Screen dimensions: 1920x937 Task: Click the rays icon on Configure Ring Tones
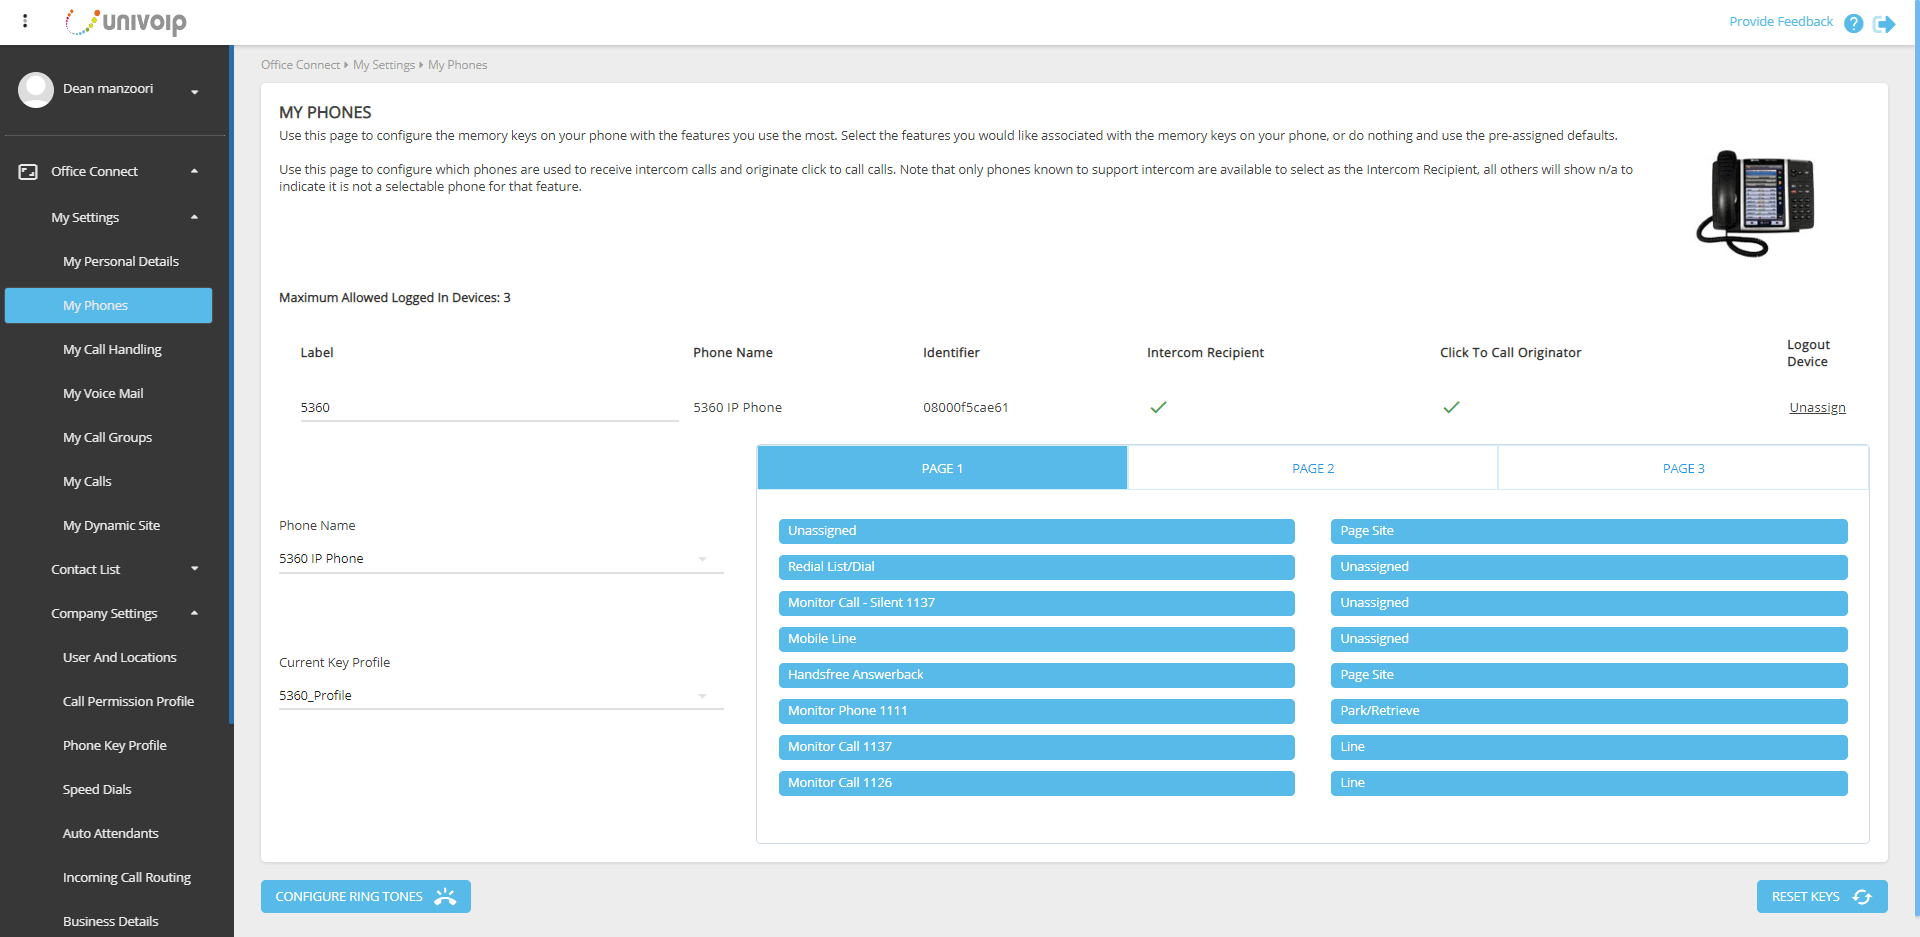click(x=443, y=896)
